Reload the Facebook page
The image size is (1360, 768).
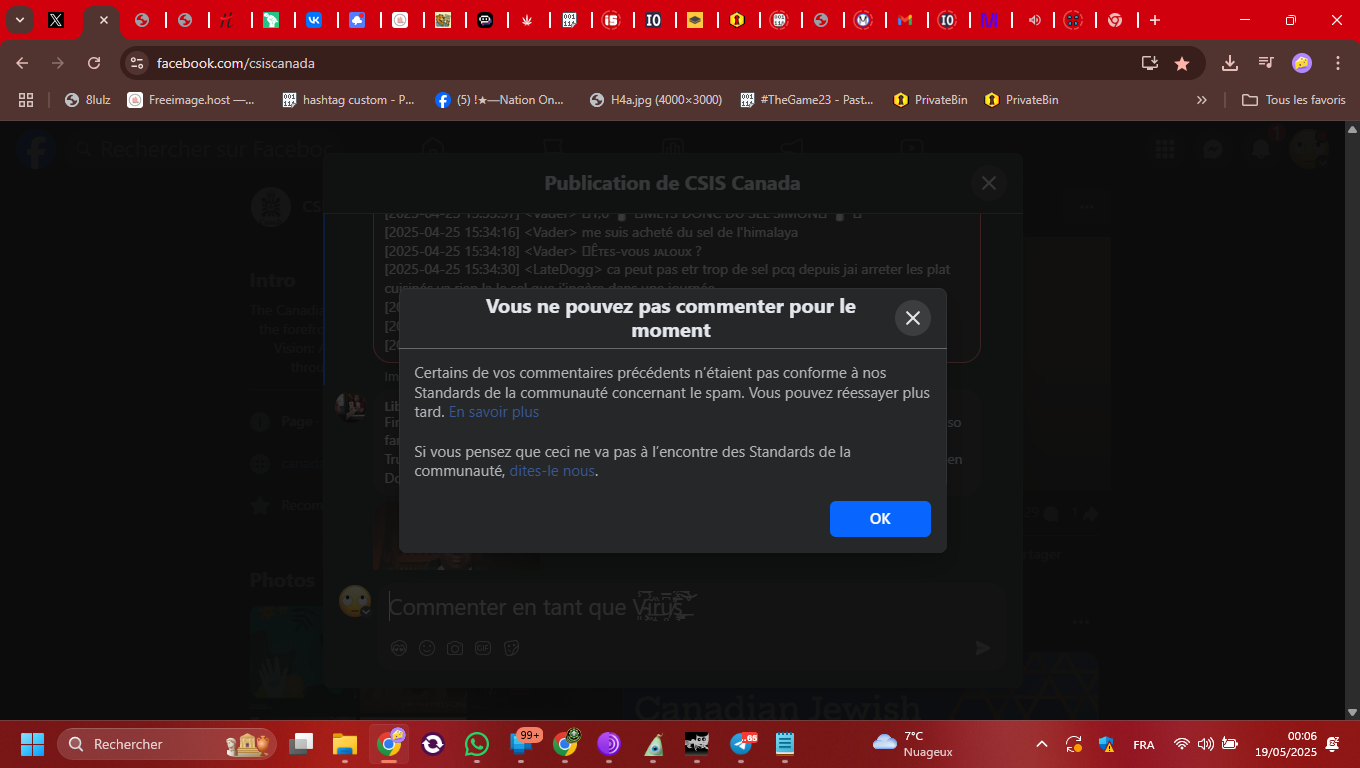(94, 63)
